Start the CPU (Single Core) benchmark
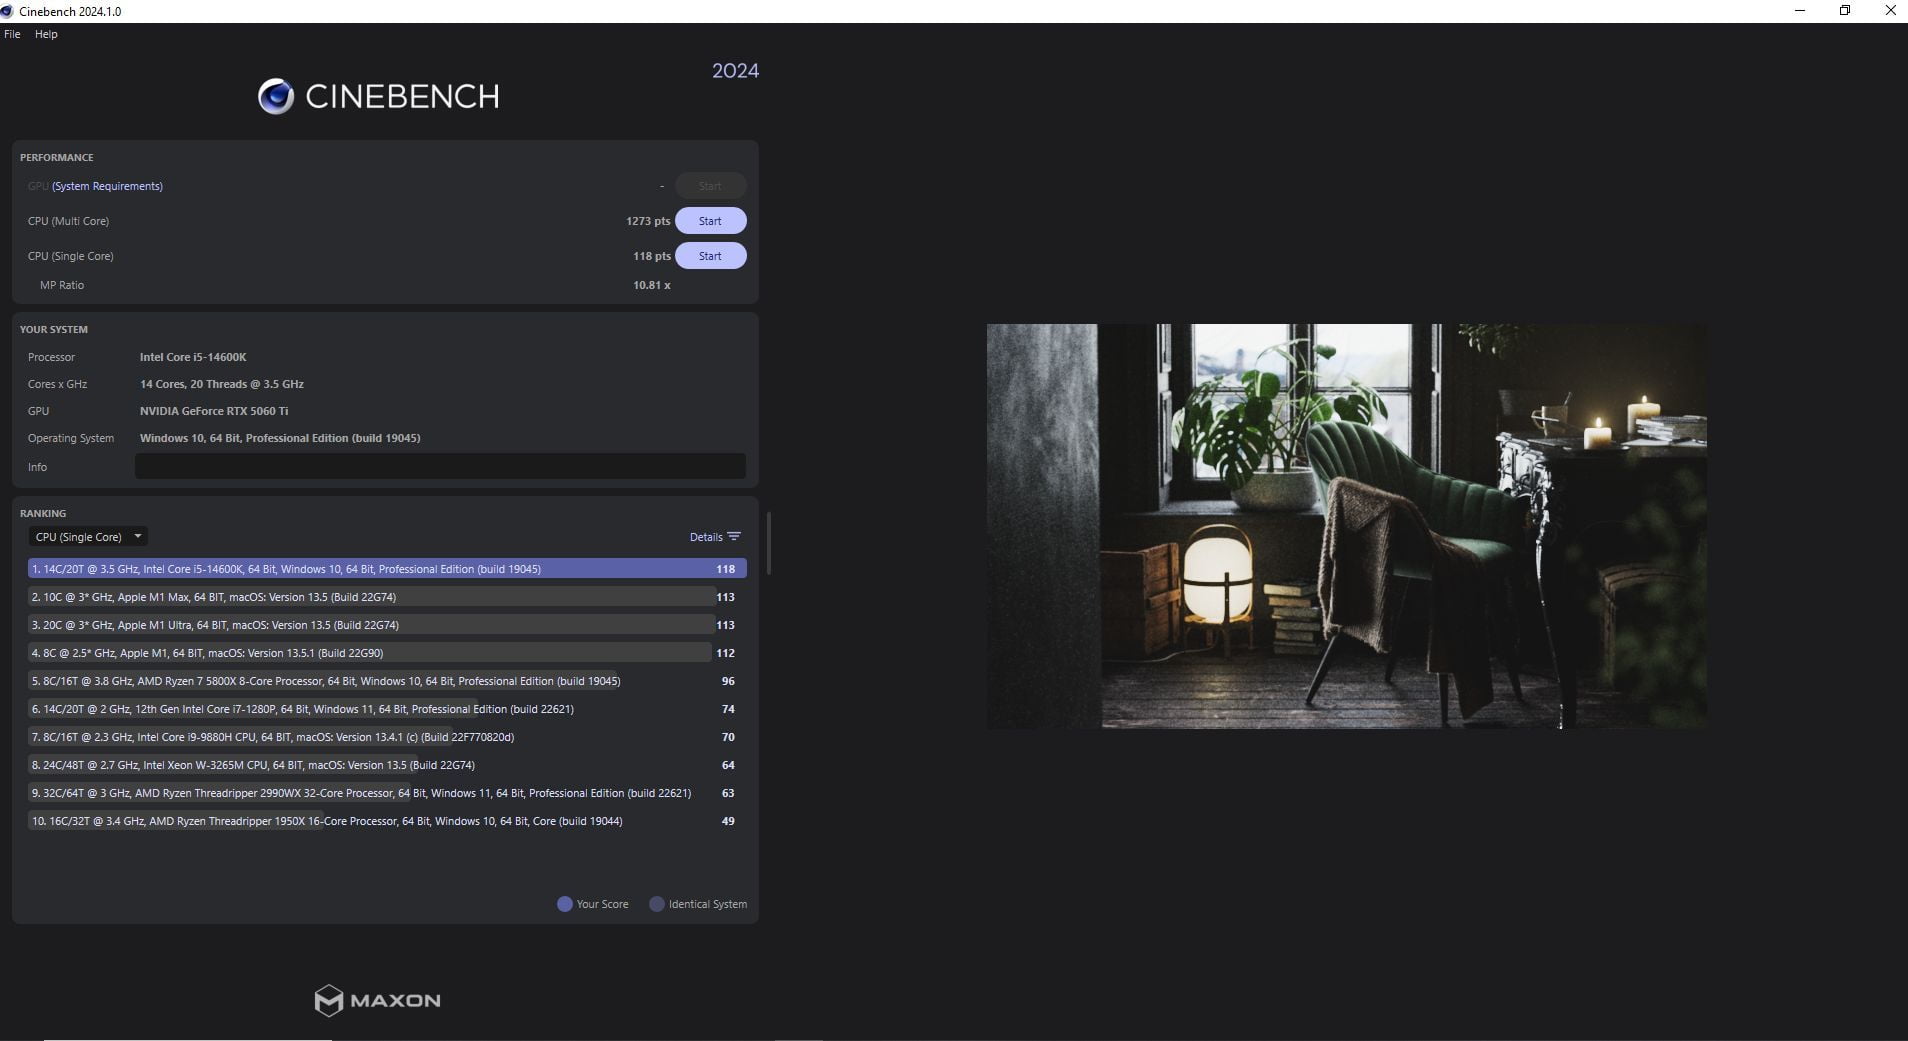Screen dimensions: 1908x1041 710,256
